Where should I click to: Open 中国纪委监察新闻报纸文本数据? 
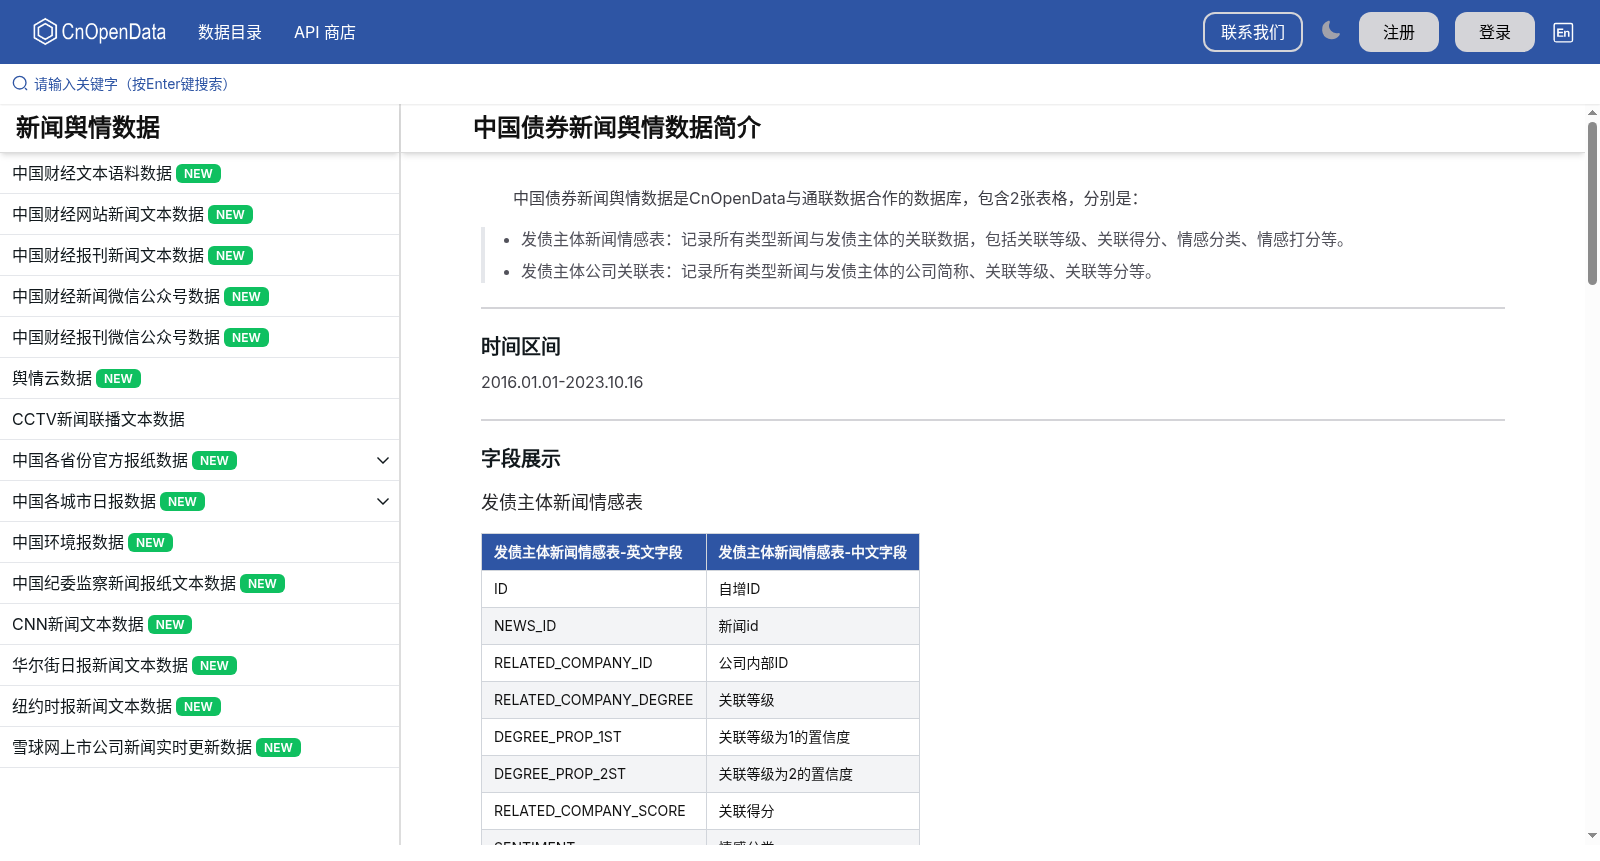point(124,583)
